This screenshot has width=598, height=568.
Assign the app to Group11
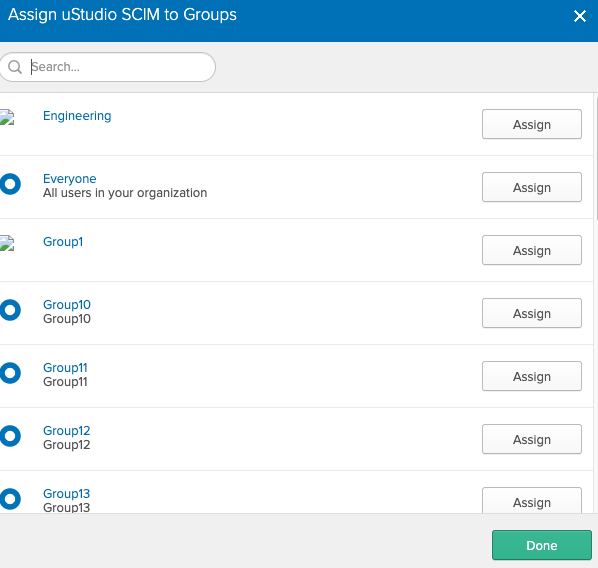coord(532,376)
